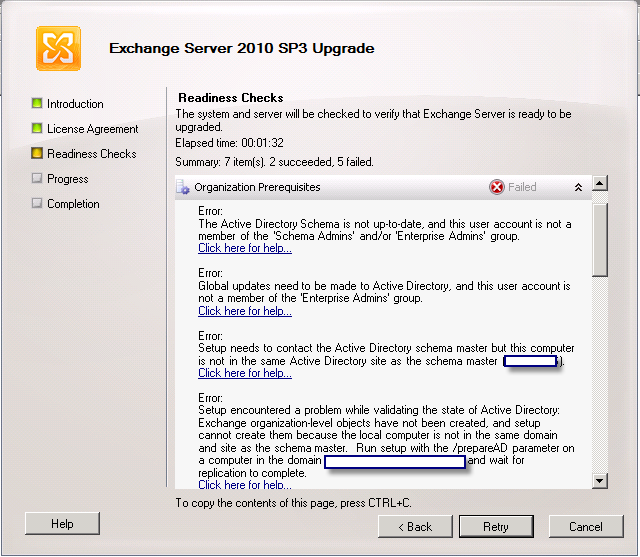
Task: Click the green Introduction step indicator
Action: click(37, 103)
